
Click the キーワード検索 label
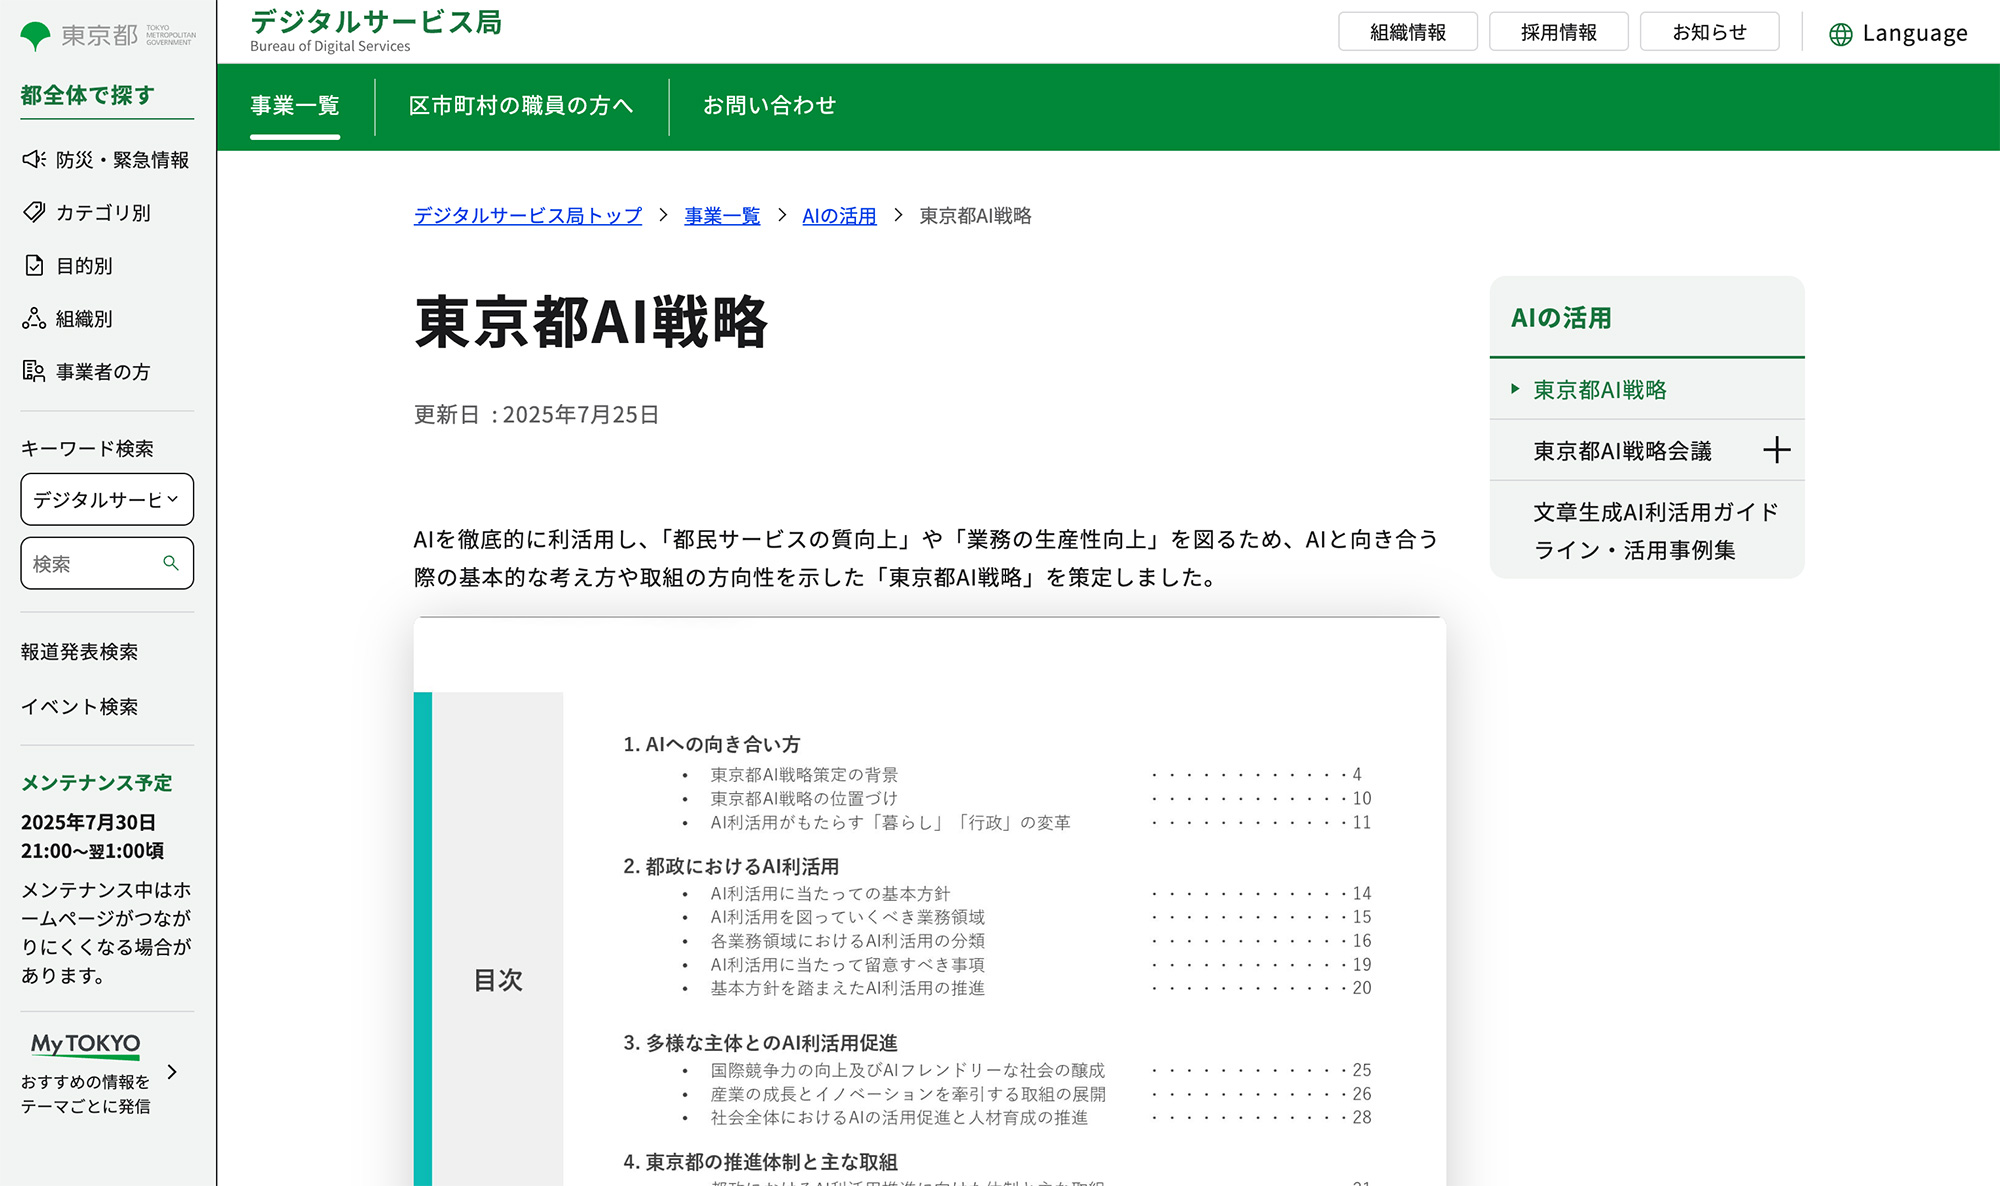tap(87, 449)
